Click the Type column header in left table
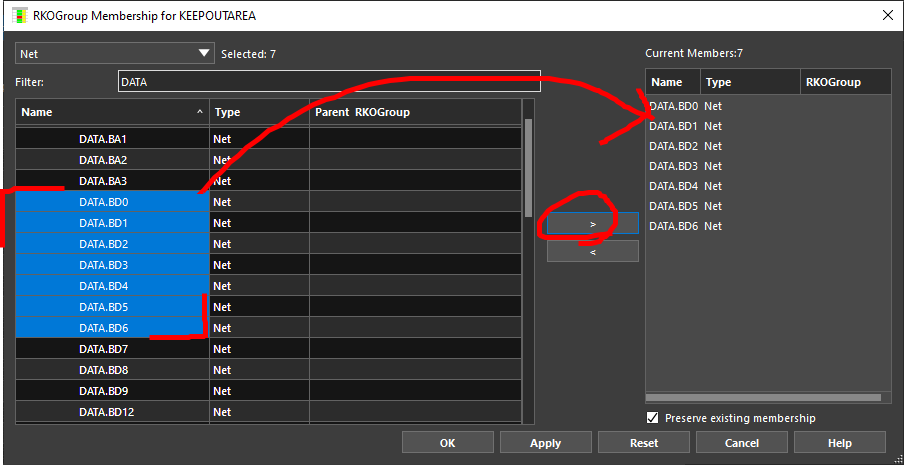Screen dimensions: 904x465 (x=259, y=112)
